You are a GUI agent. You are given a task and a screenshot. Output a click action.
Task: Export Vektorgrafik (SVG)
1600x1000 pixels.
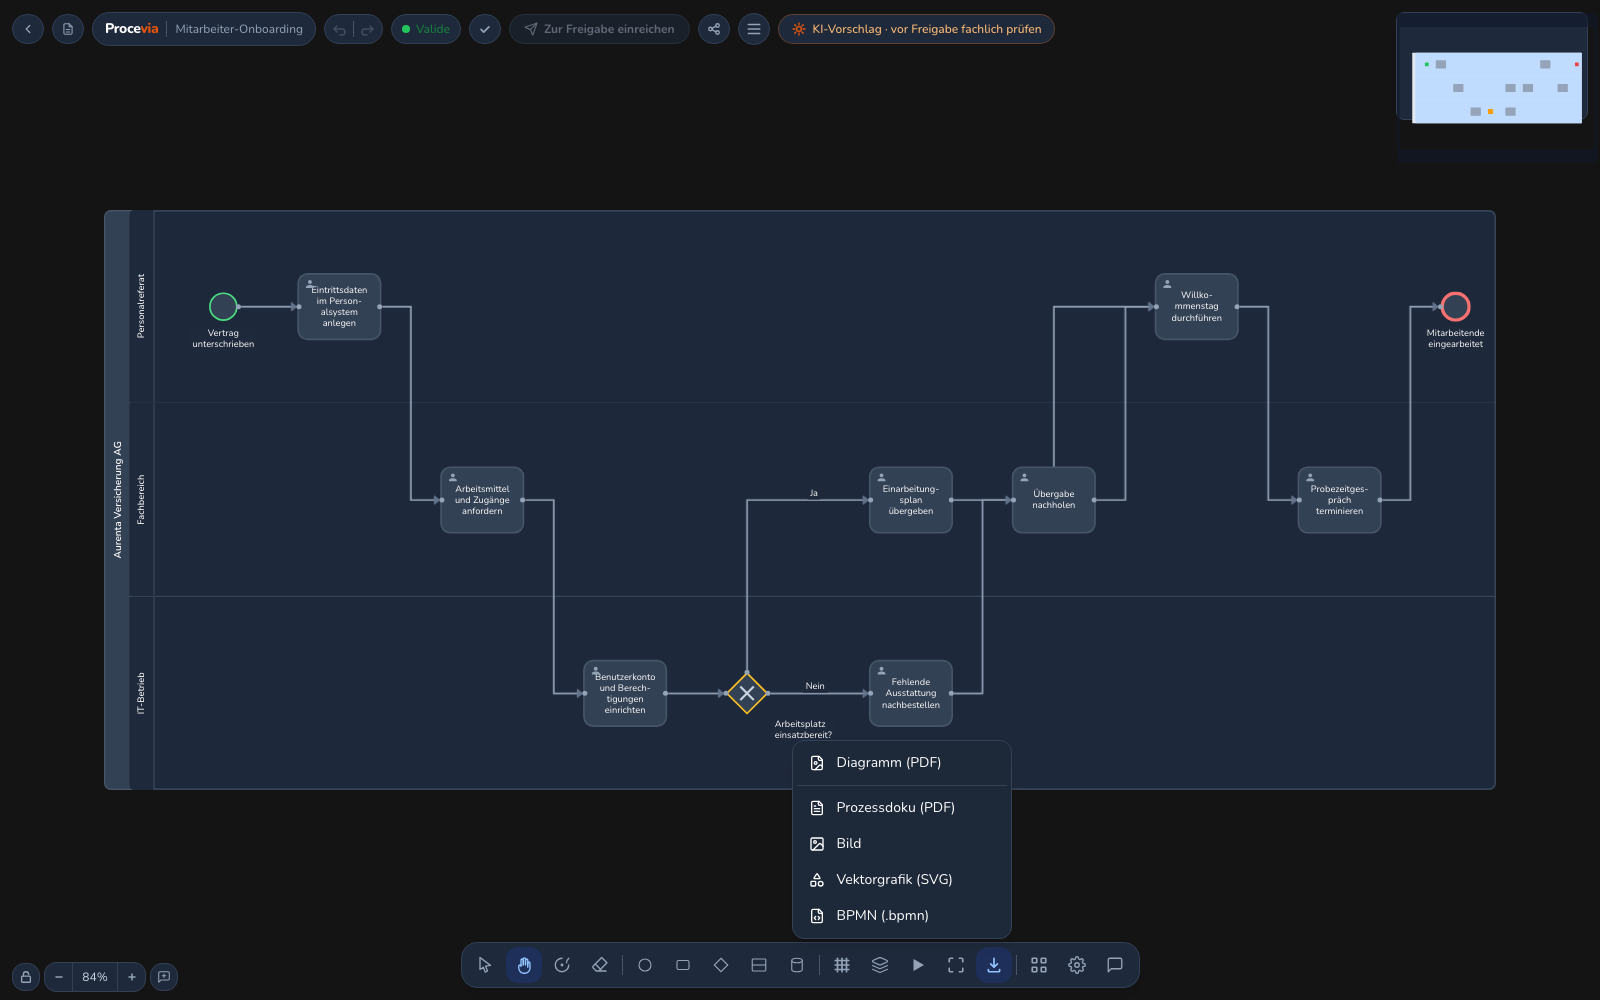click(x=902, y=879)
